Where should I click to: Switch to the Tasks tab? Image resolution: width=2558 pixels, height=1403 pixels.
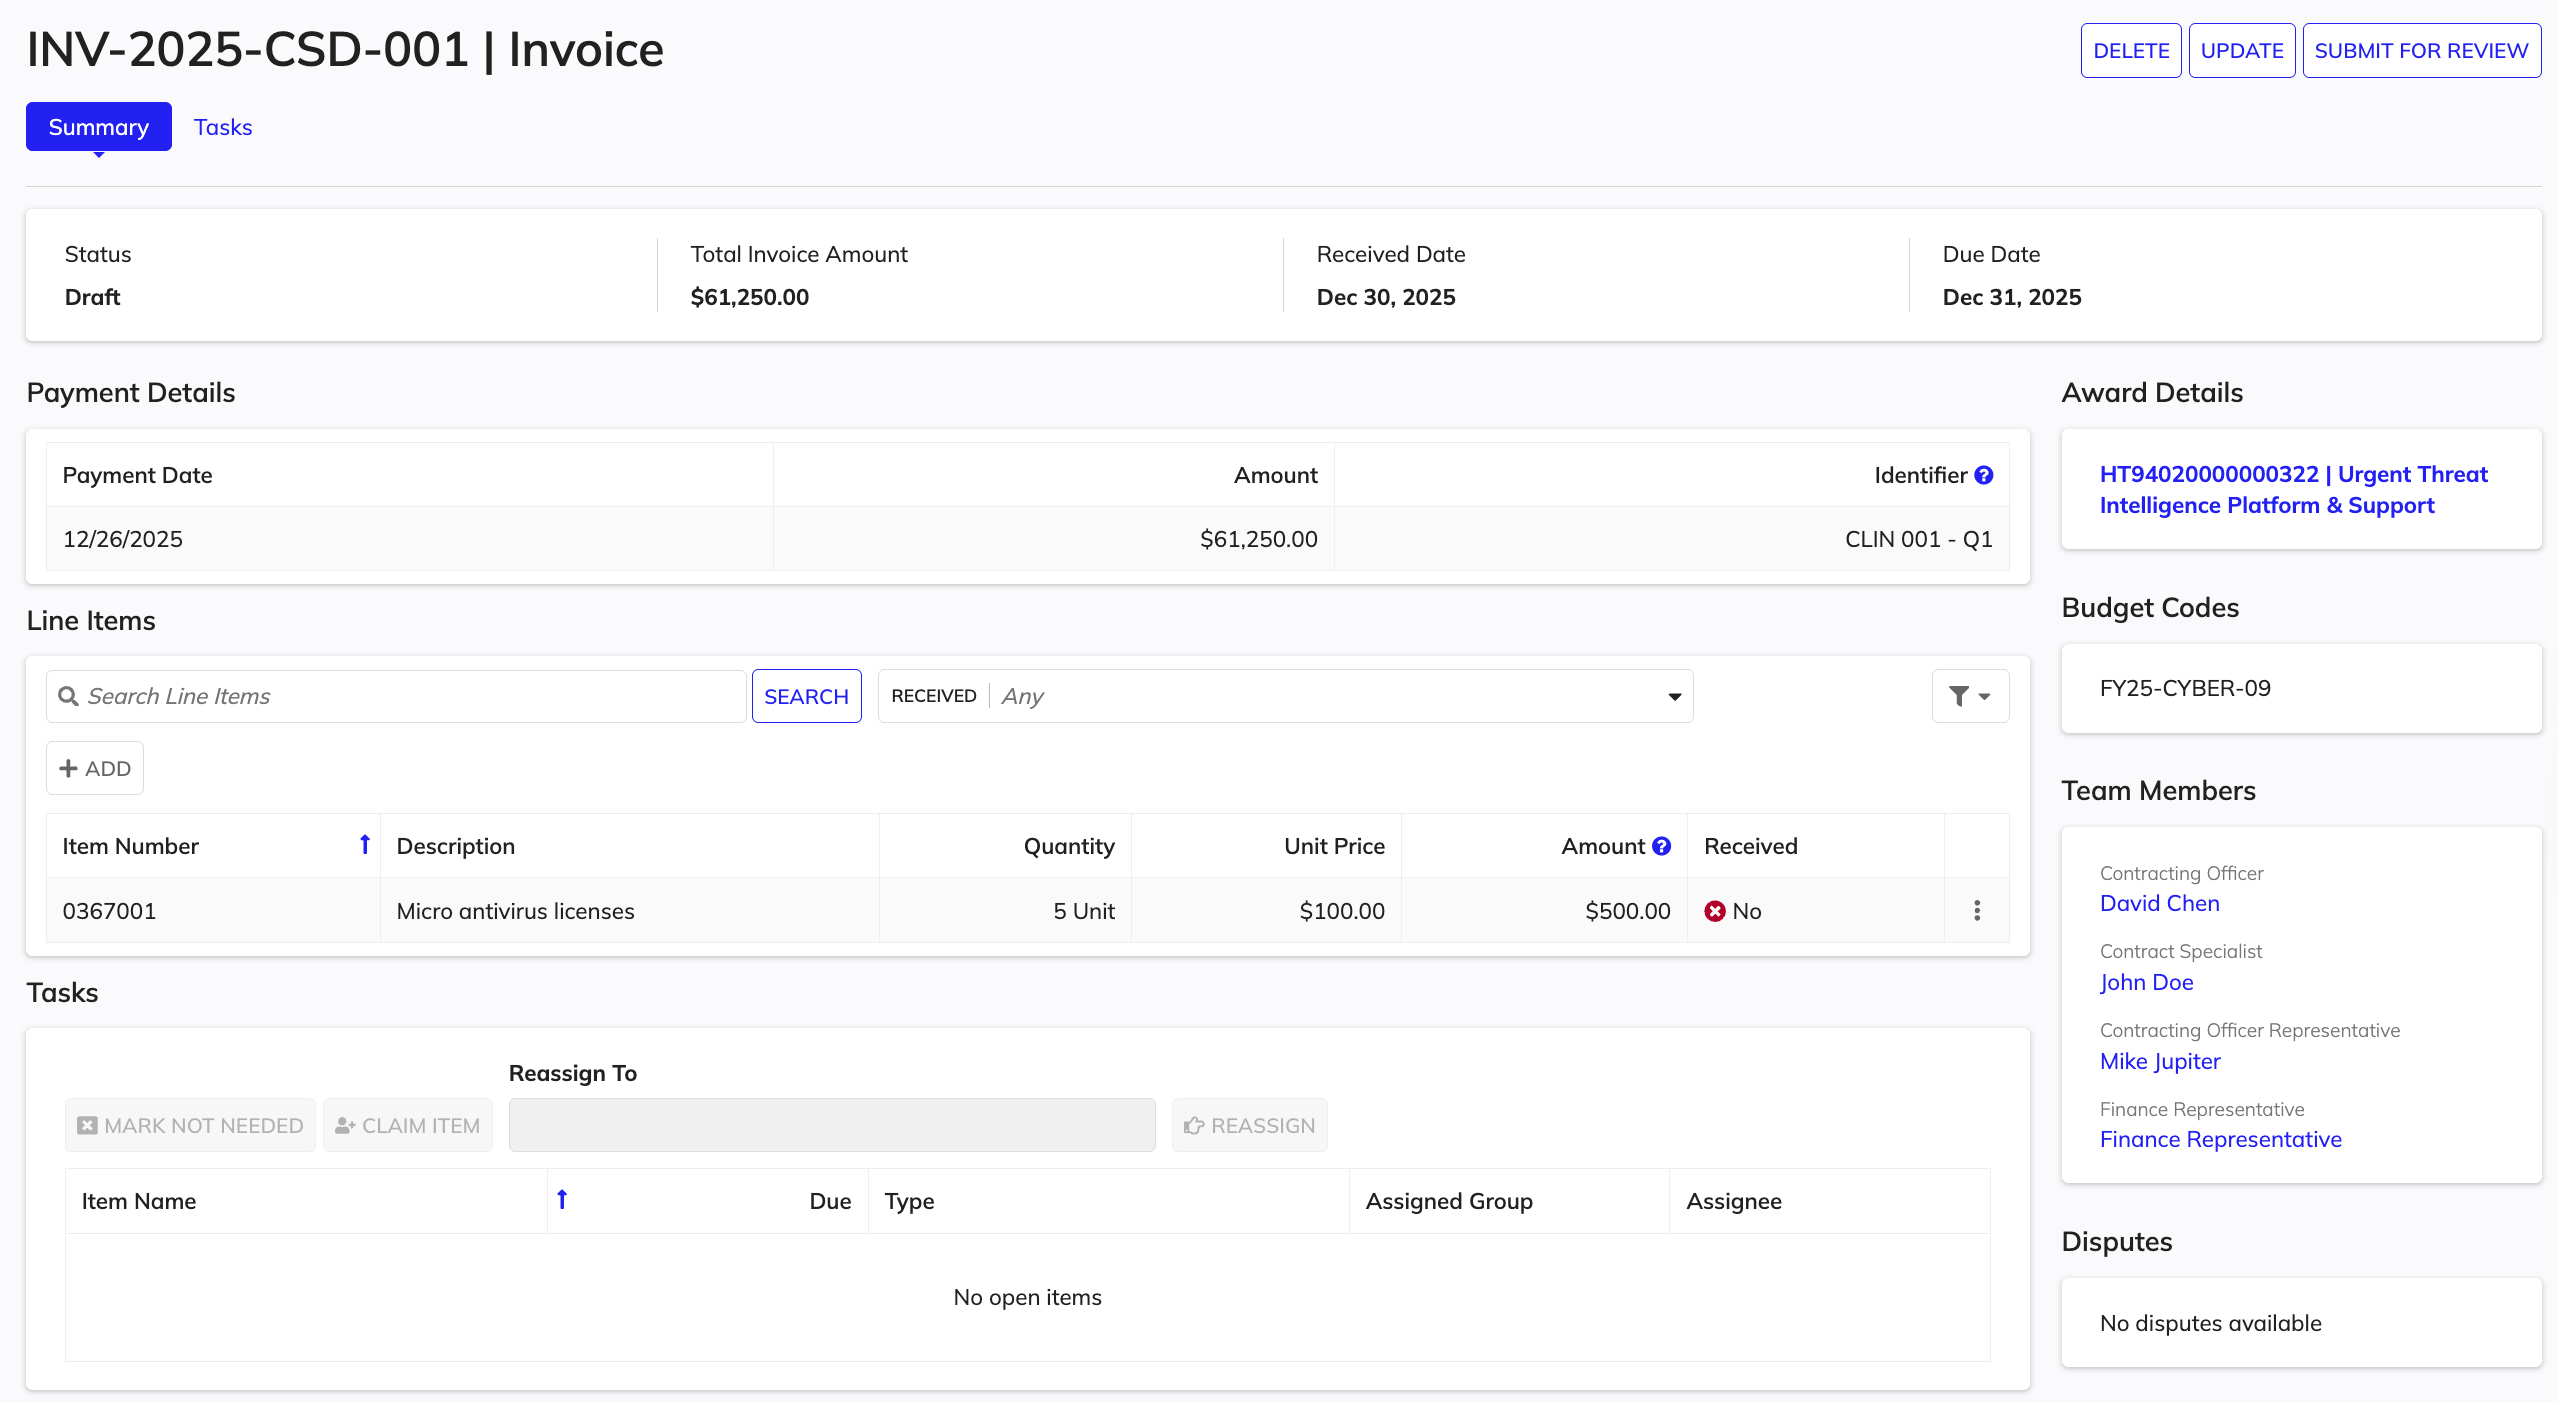point(223,127)
